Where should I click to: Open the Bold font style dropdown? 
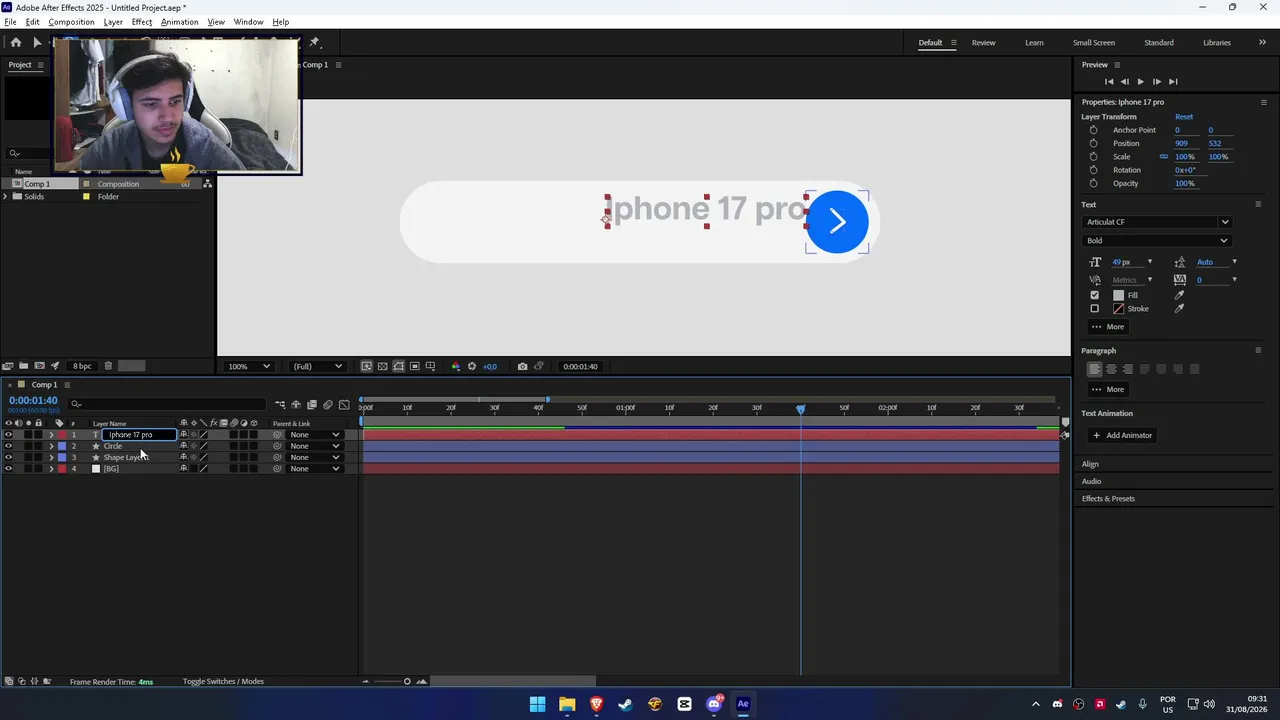click(1156, 240)
